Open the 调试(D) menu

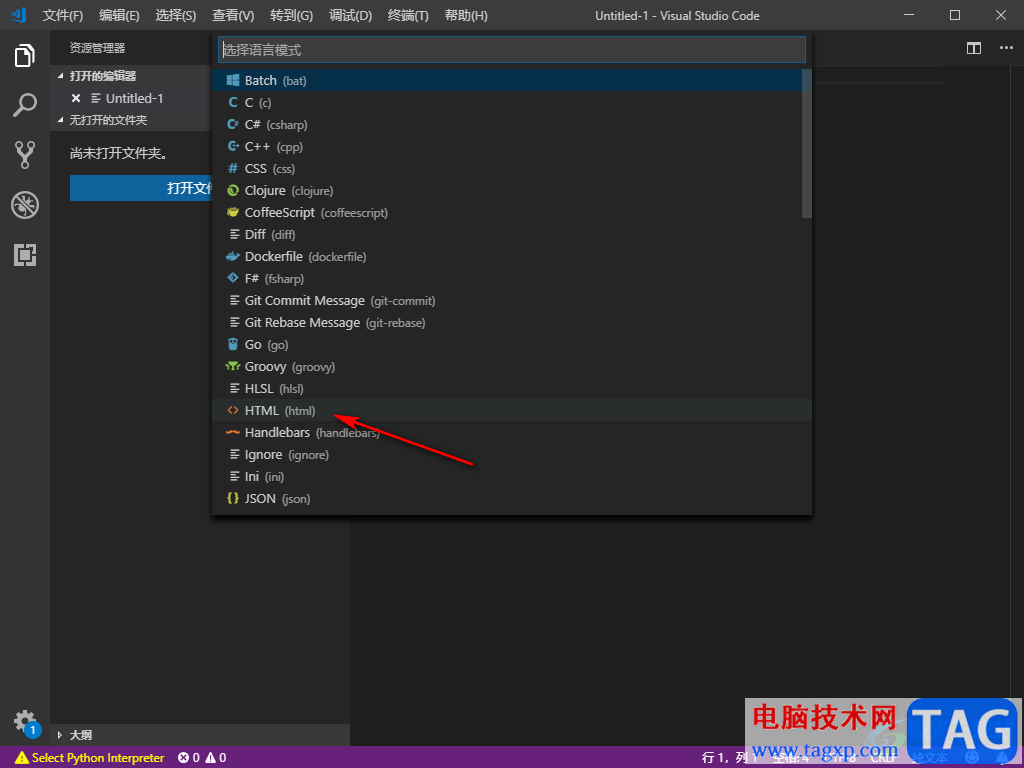[x=351, y=15]
